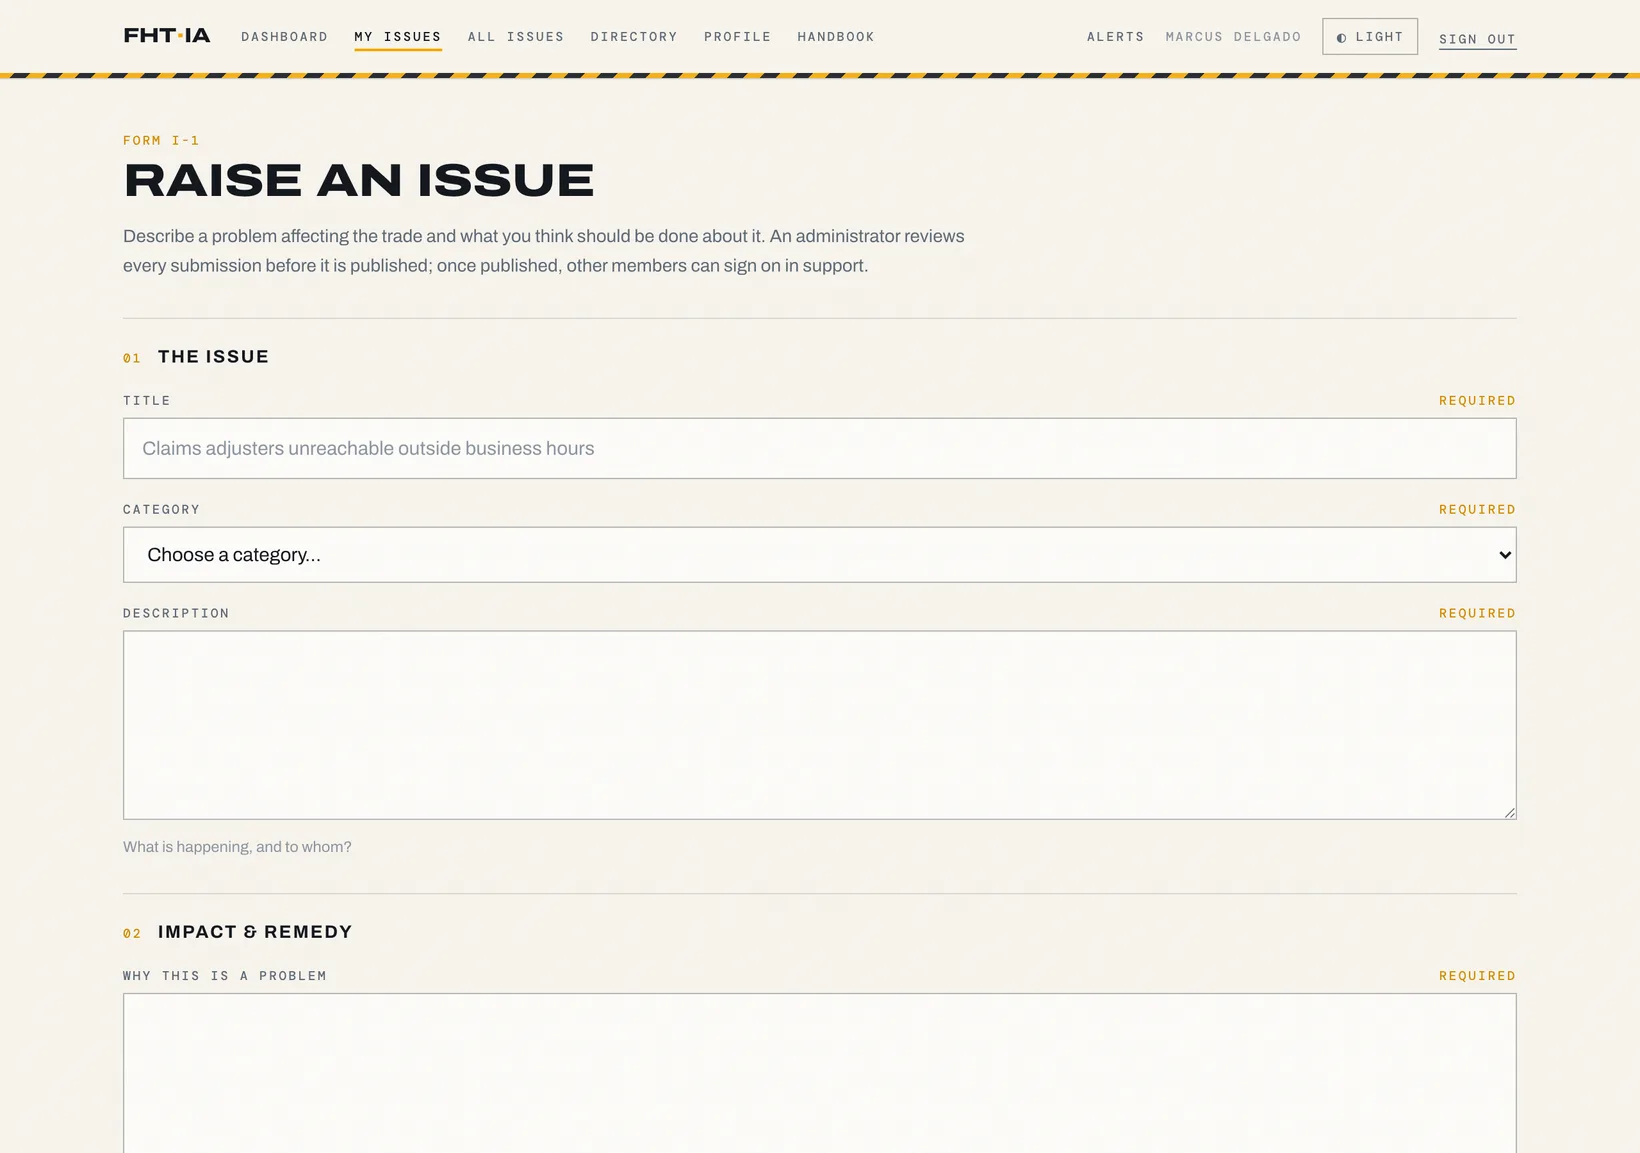
Task: Click the Description field label
Action: [x=176, y=613]
